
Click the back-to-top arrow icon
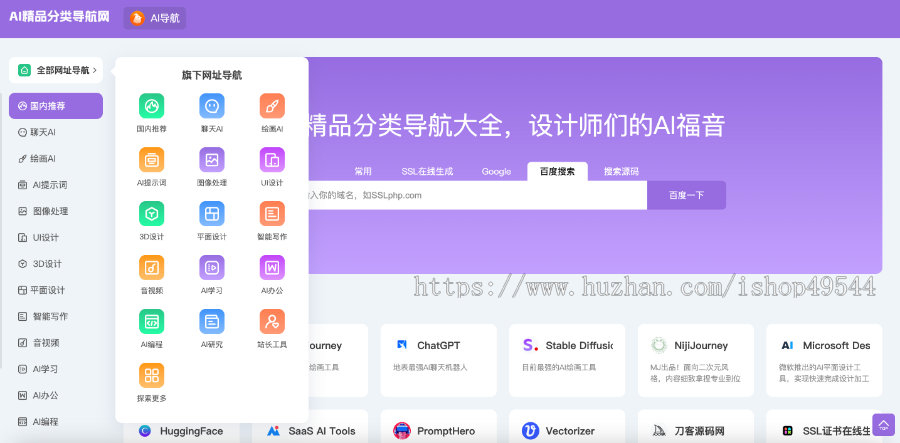click(883, 425)
